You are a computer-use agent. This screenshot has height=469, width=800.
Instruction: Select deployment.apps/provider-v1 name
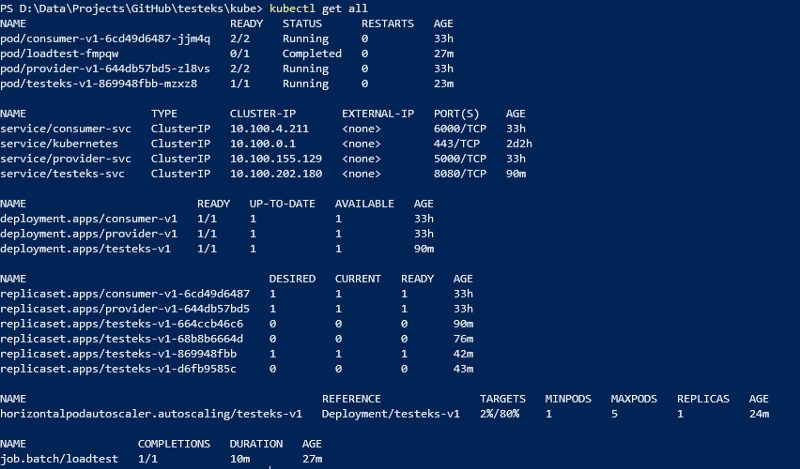click(x=89, y=234)
